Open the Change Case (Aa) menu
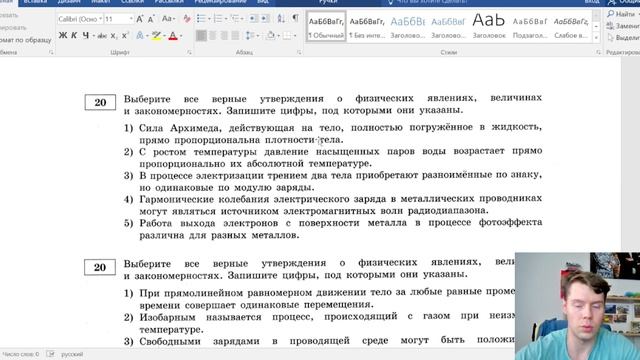Viewport: 640px width, 360px height. [168, 19]
